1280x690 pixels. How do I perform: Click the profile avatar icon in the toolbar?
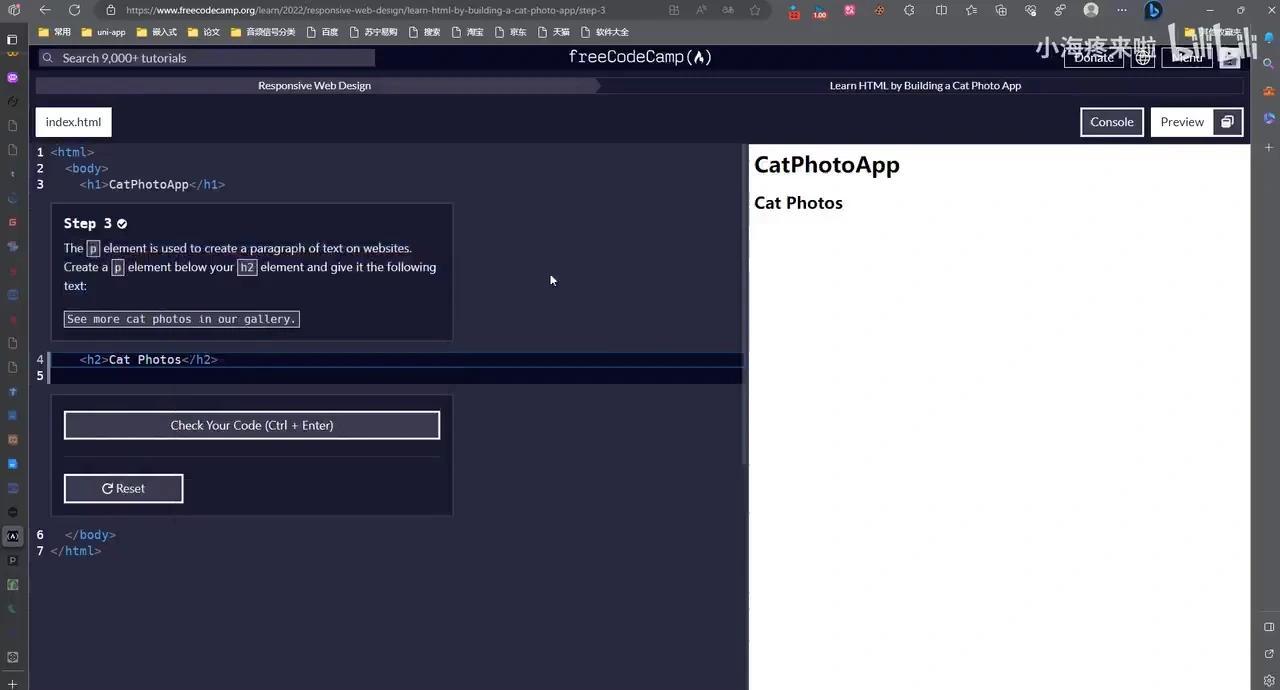[x=1090, y=10]
